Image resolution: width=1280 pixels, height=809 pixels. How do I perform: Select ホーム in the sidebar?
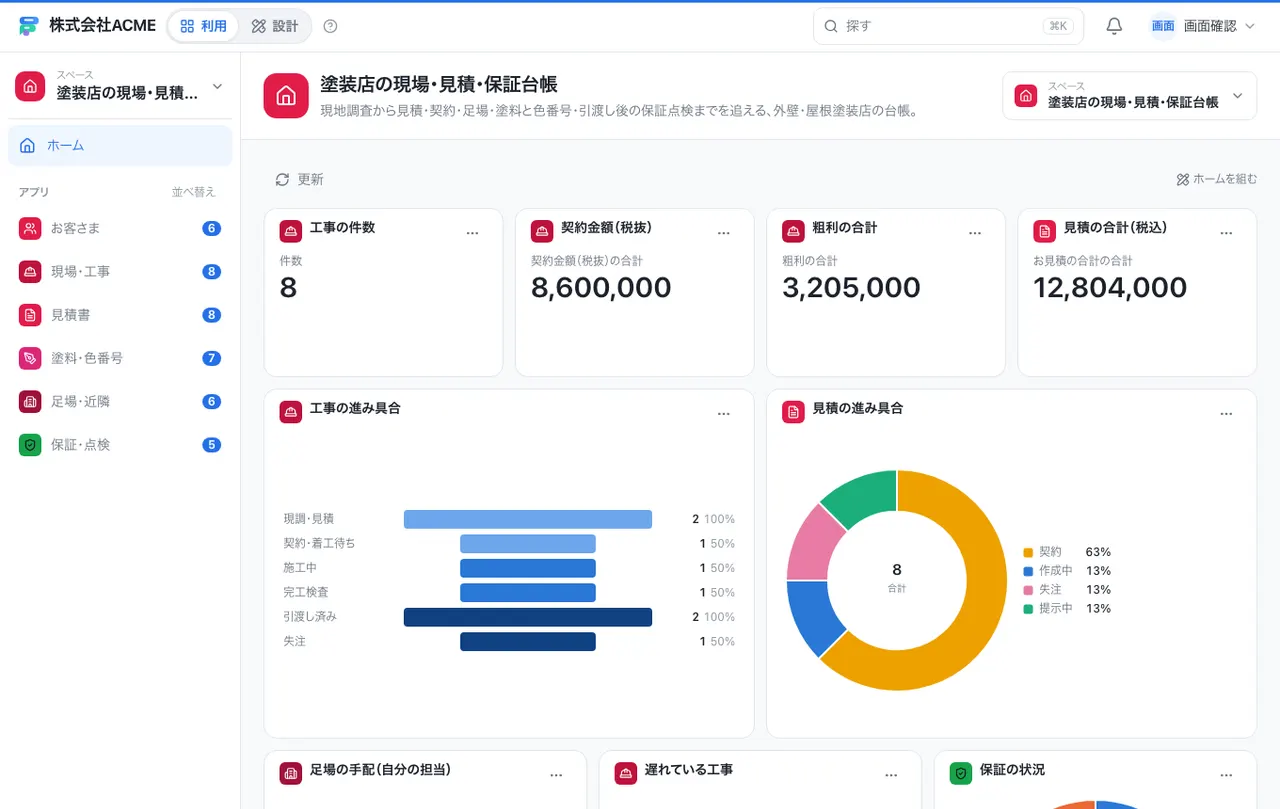[120, 146]
